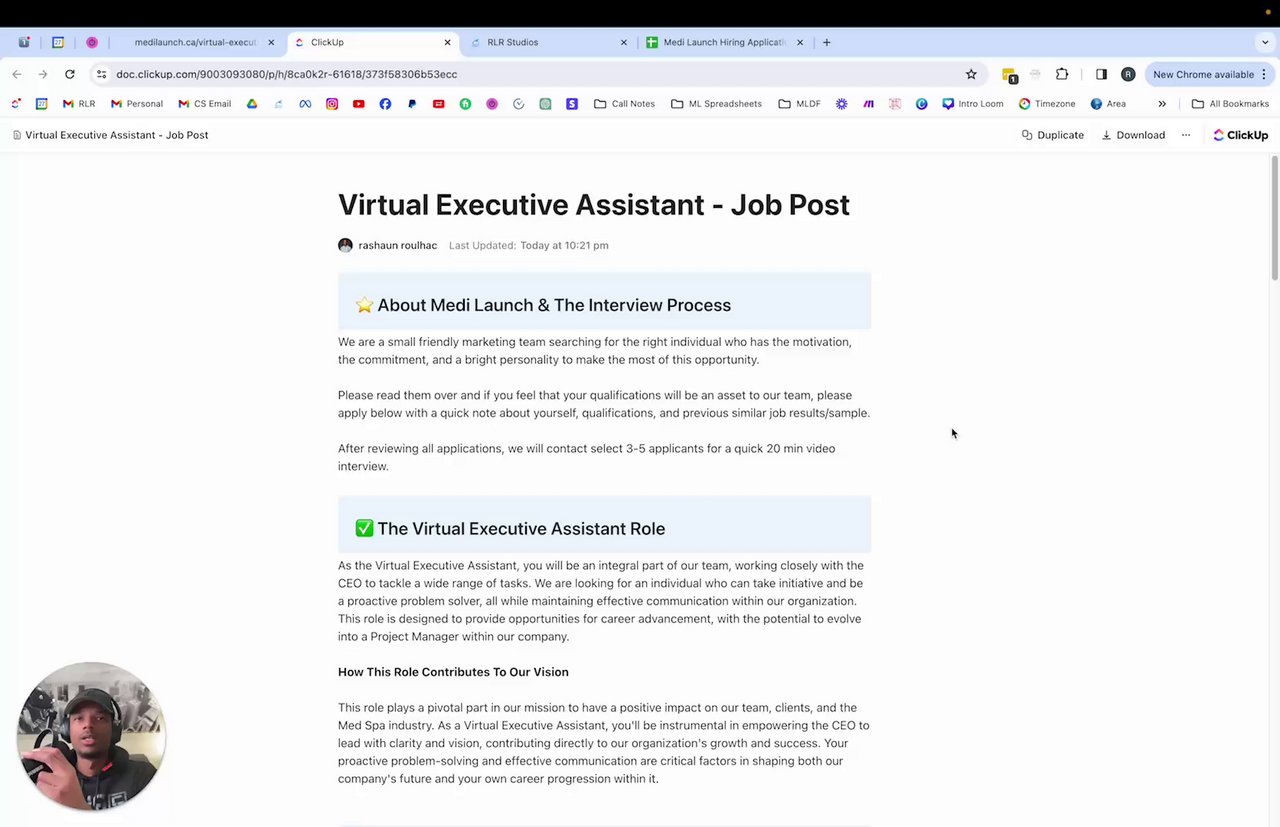Viewport: 1280px width, 827px height.
Task: Click the address bar URL field
Action: point(535,74)
